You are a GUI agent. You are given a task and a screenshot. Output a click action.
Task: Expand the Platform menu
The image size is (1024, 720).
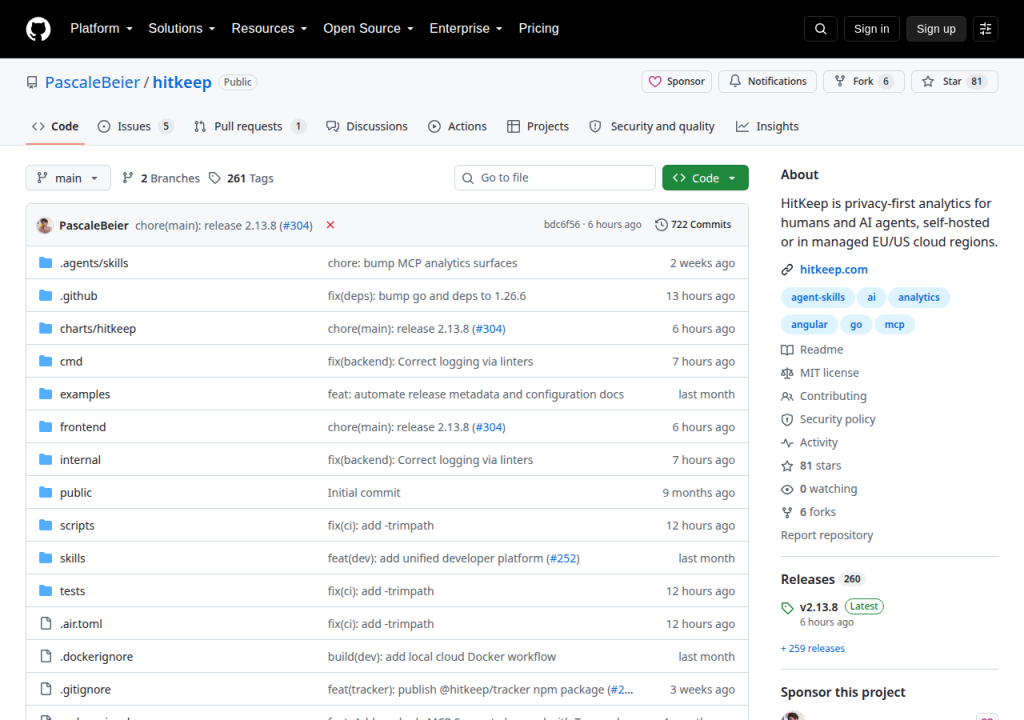pyautogui.click(x=101, y=29)
